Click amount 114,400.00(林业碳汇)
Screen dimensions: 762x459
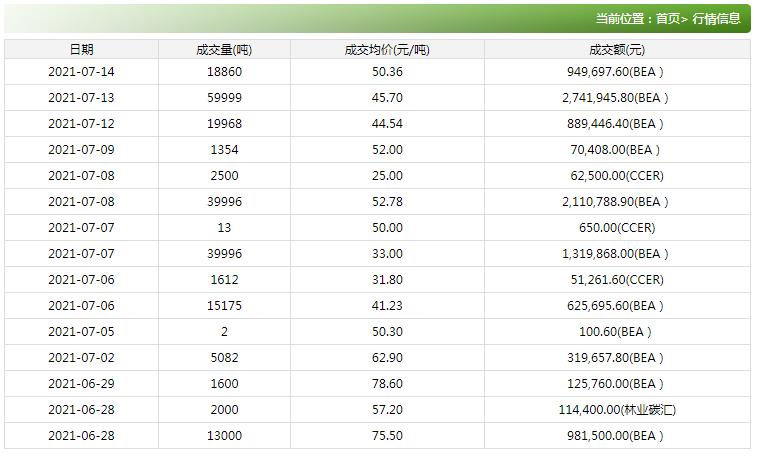pyautogui.click(x=617, y=409)
